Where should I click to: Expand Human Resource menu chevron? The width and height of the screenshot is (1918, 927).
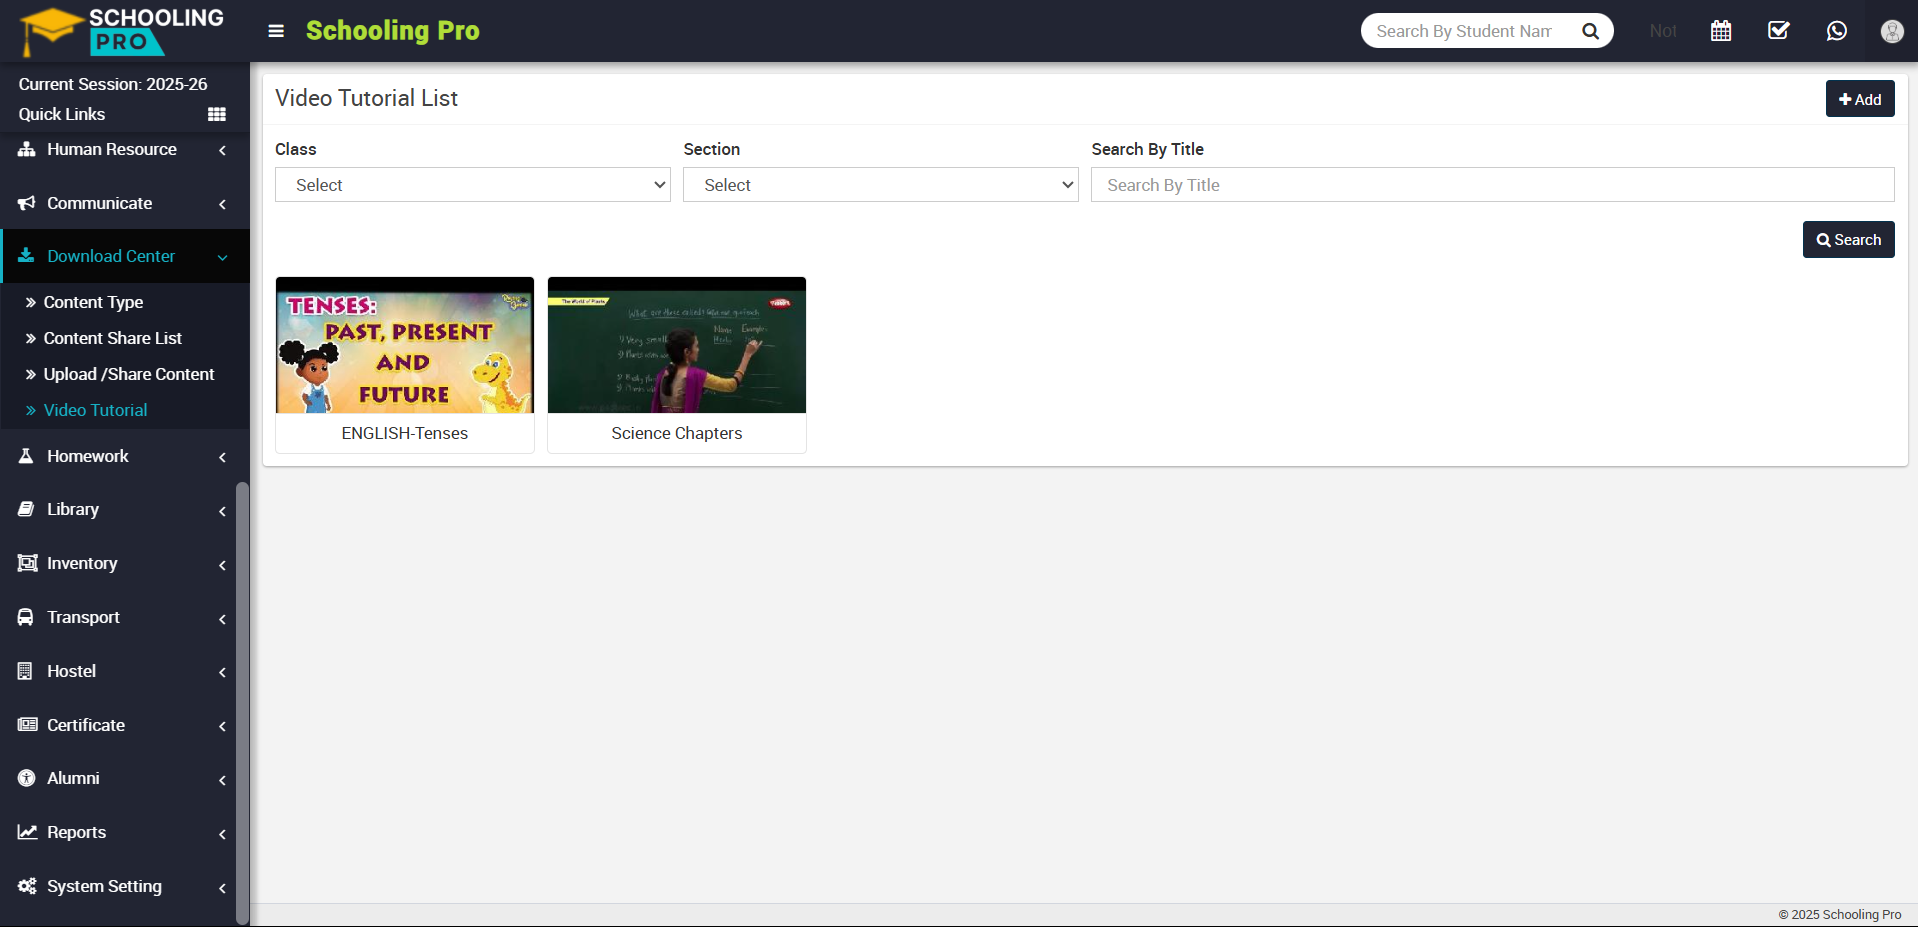point(222,150)
